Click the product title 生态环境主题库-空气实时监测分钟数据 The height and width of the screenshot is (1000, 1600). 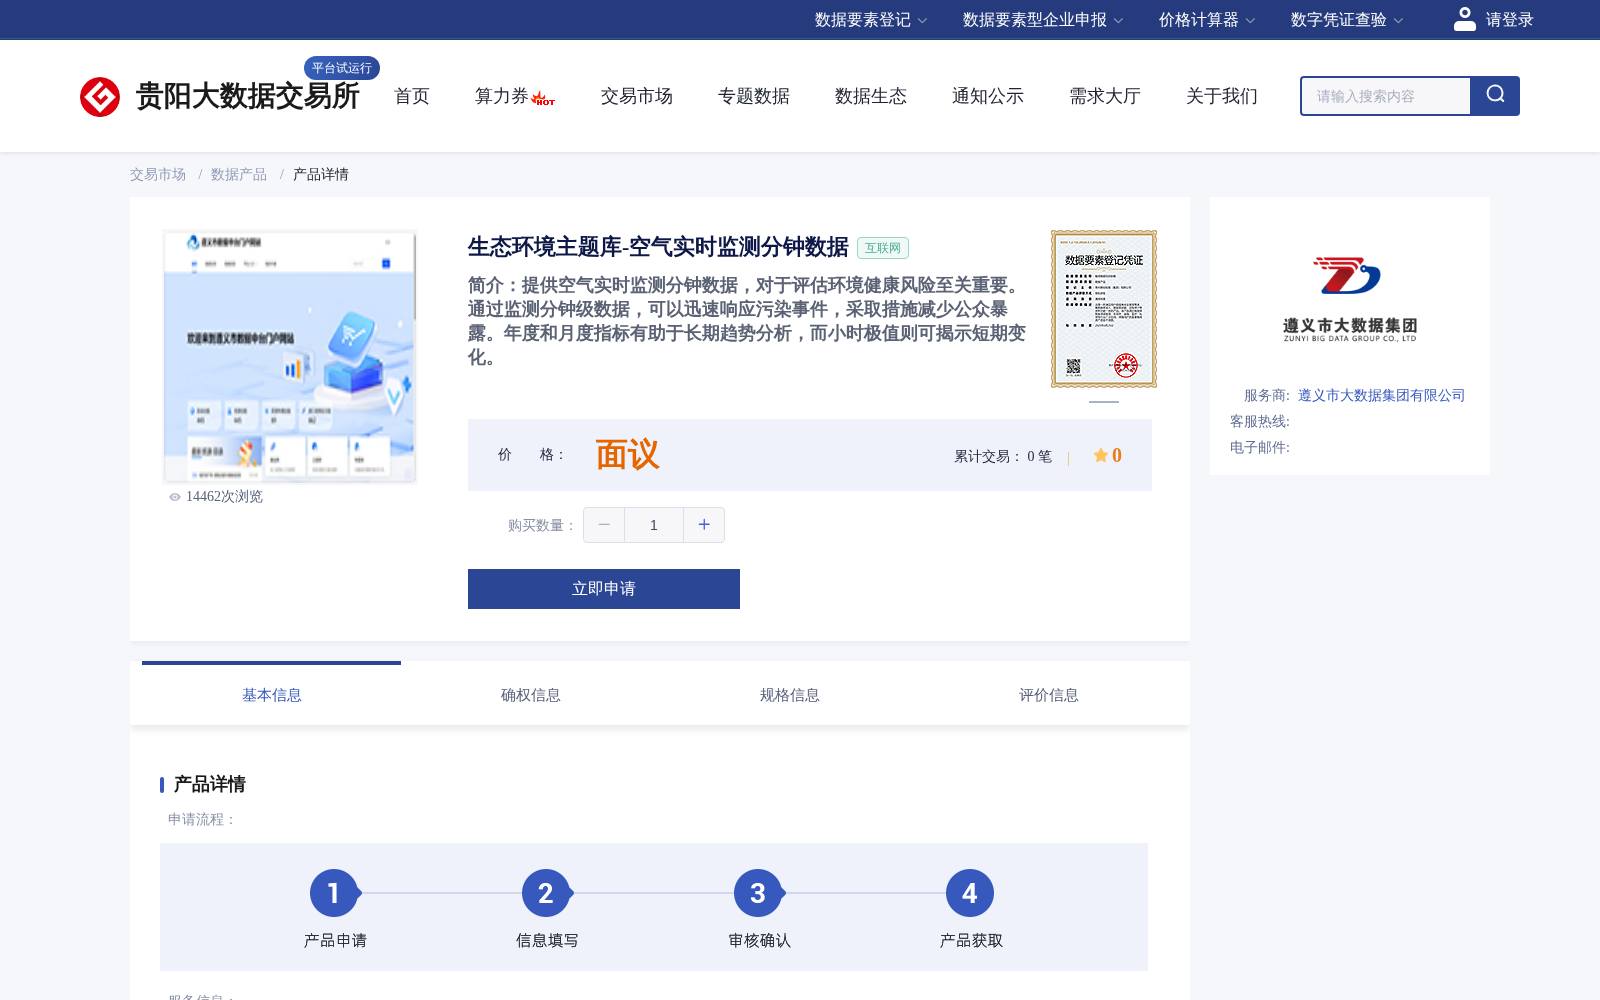click(x=658, y=247)
